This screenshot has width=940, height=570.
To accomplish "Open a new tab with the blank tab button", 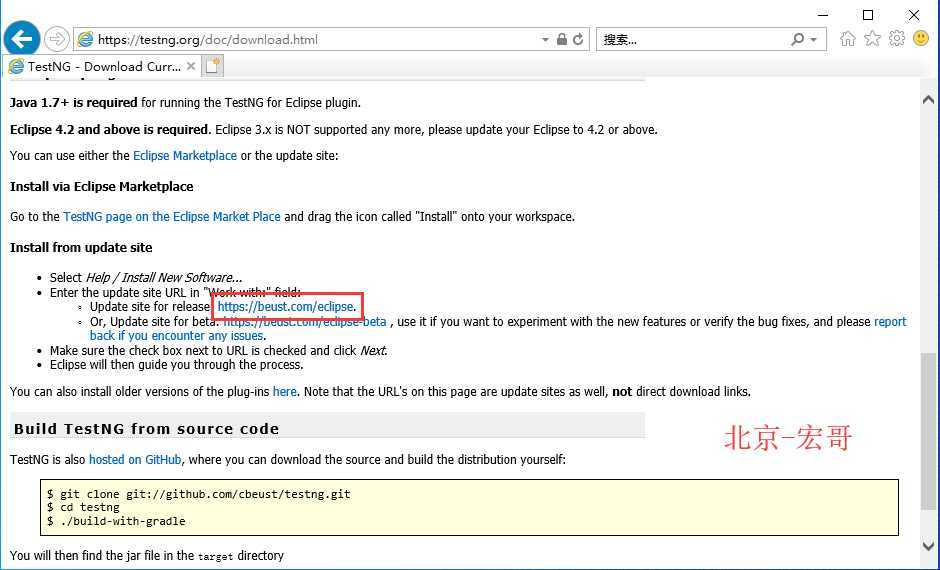I will click(213, 66).
